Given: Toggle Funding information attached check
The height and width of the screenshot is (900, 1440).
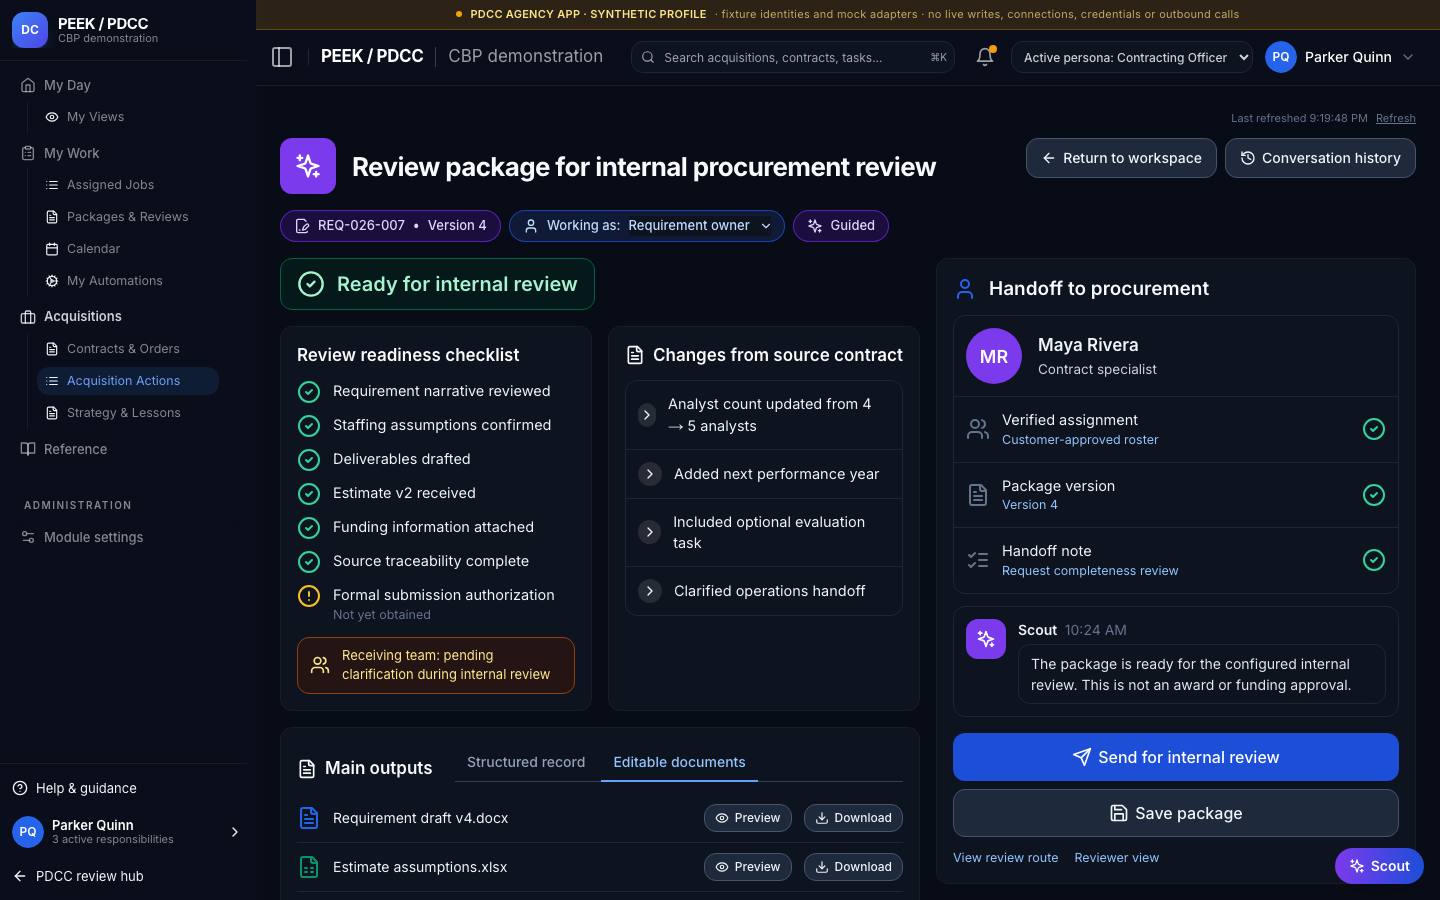Looking at the screenshot, I should tap(309, 528).
